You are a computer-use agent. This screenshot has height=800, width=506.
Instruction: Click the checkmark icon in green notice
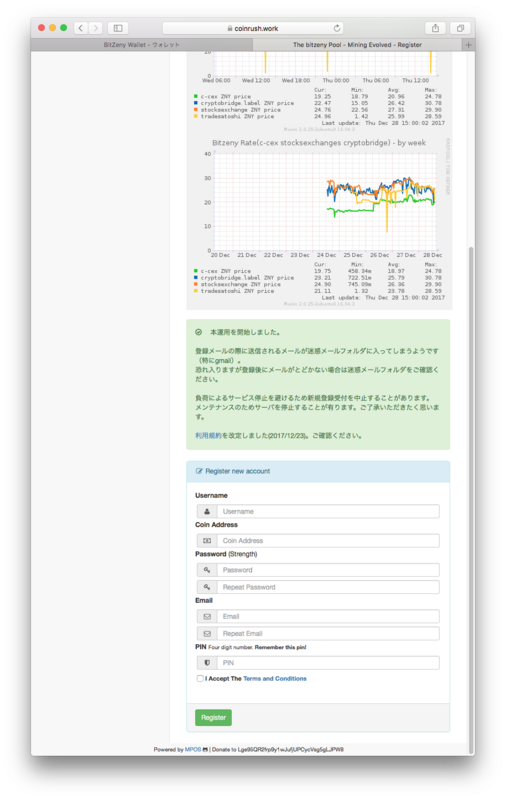(198, 332)
